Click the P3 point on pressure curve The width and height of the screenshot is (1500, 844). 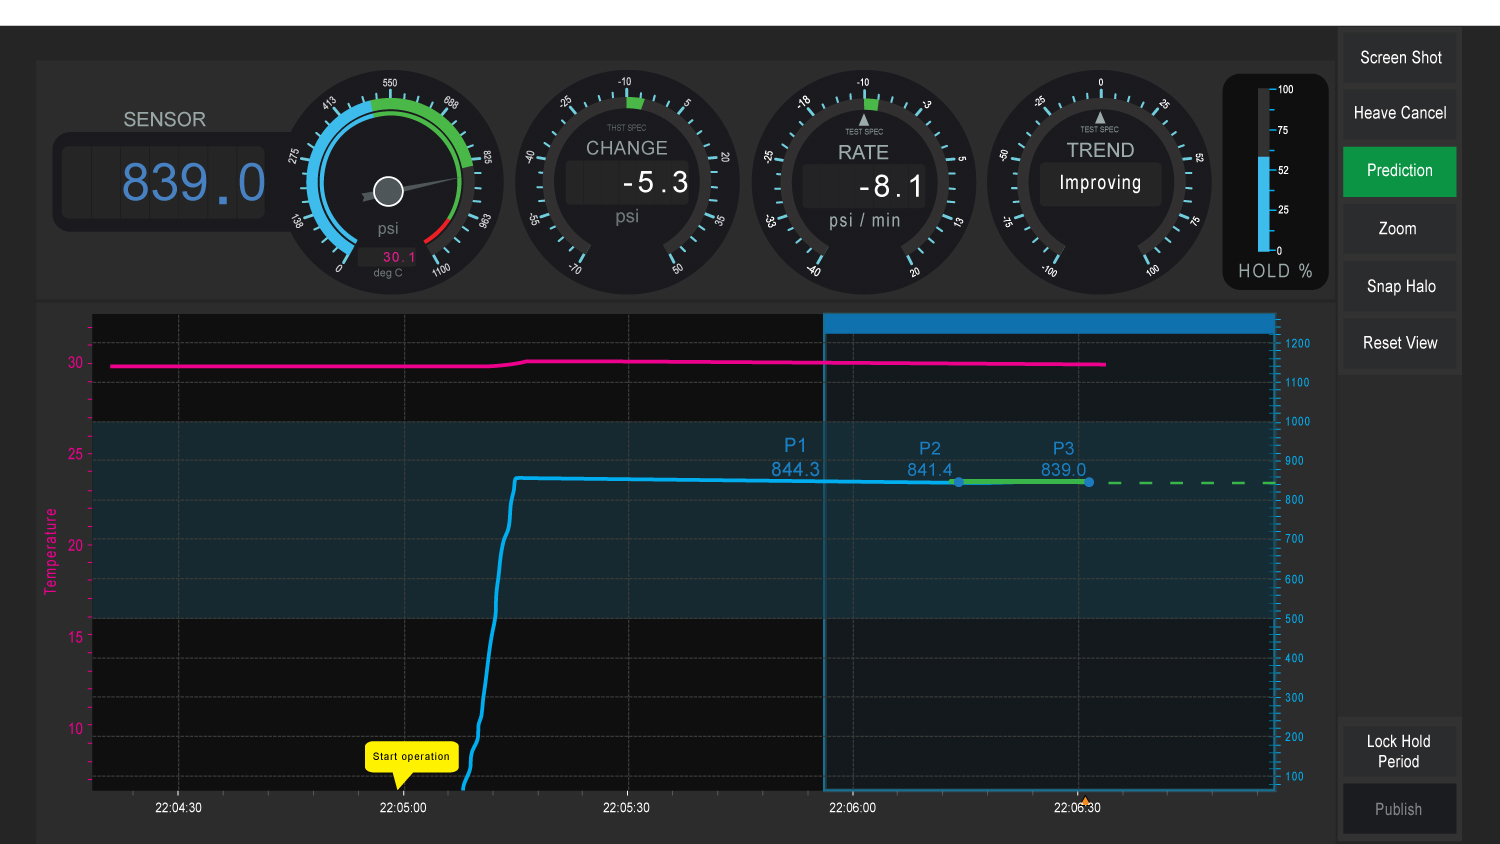pyautogui.click(x=1089, y=482)
